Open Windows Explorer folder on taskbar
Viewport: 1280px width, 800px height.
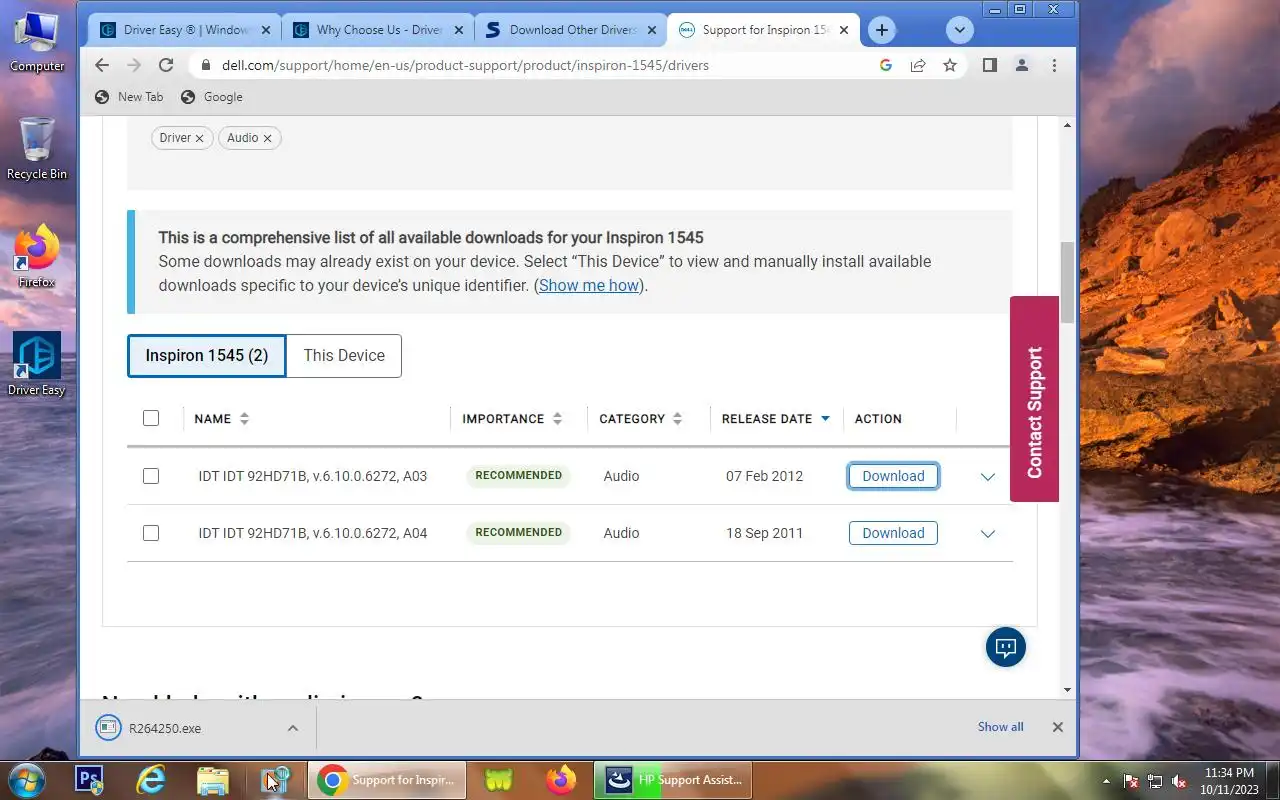point(213,780)
